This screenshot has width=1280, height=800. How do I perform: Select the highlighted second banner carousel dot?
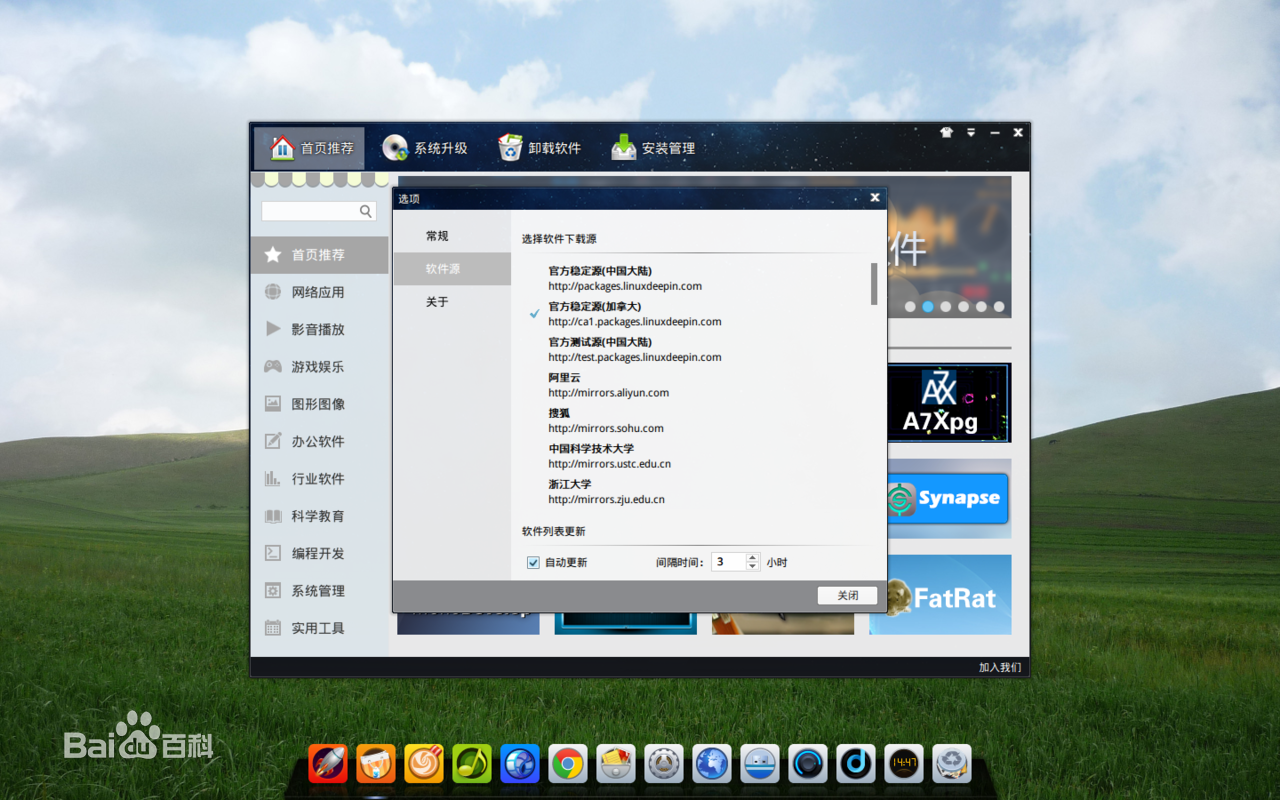click(928, 307)
